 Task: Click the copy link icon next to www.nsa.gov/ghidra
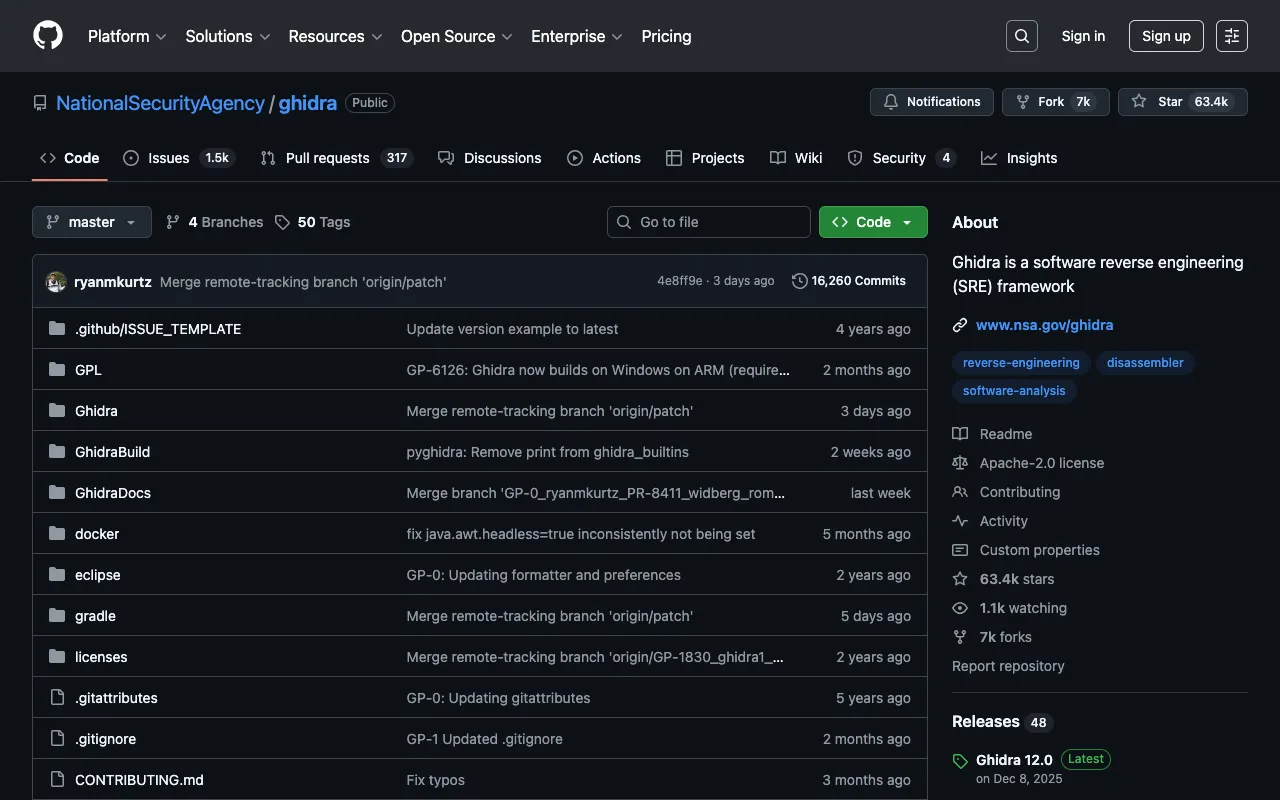(x=961, y=325)
